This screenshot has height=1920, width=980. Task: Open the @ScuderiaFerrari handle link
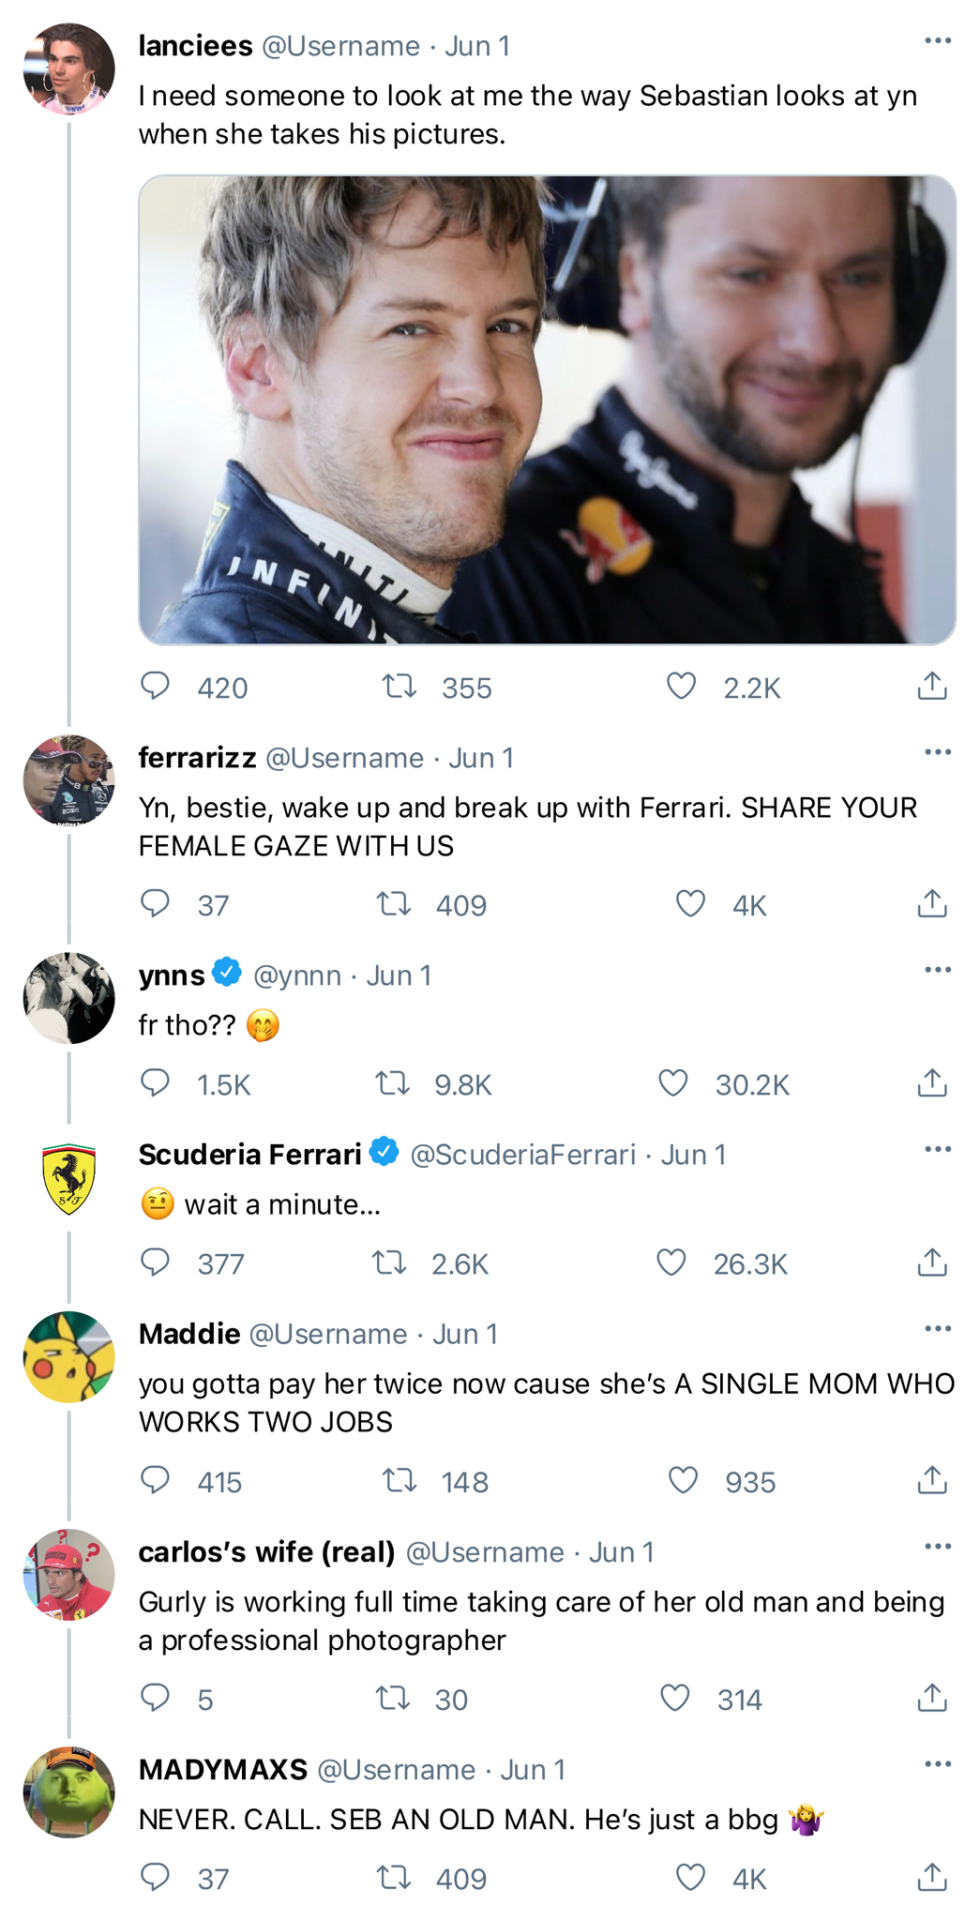coord(523,1154)
